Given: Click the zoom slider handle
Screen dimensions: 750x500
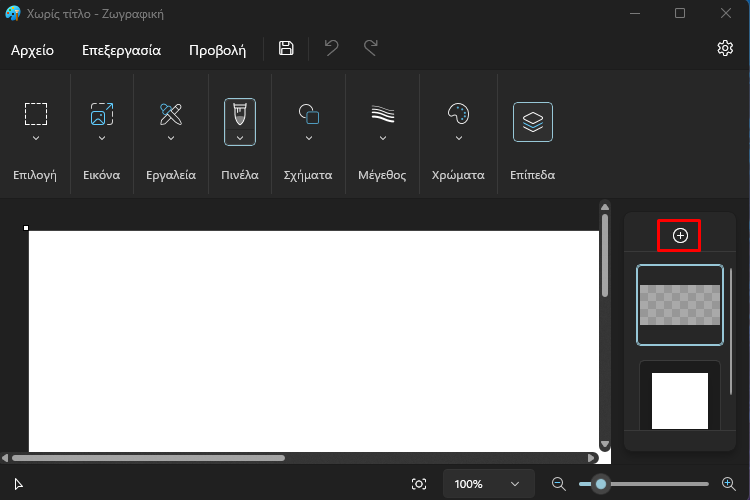Looking at the screenshot, I should coord(601,484).
